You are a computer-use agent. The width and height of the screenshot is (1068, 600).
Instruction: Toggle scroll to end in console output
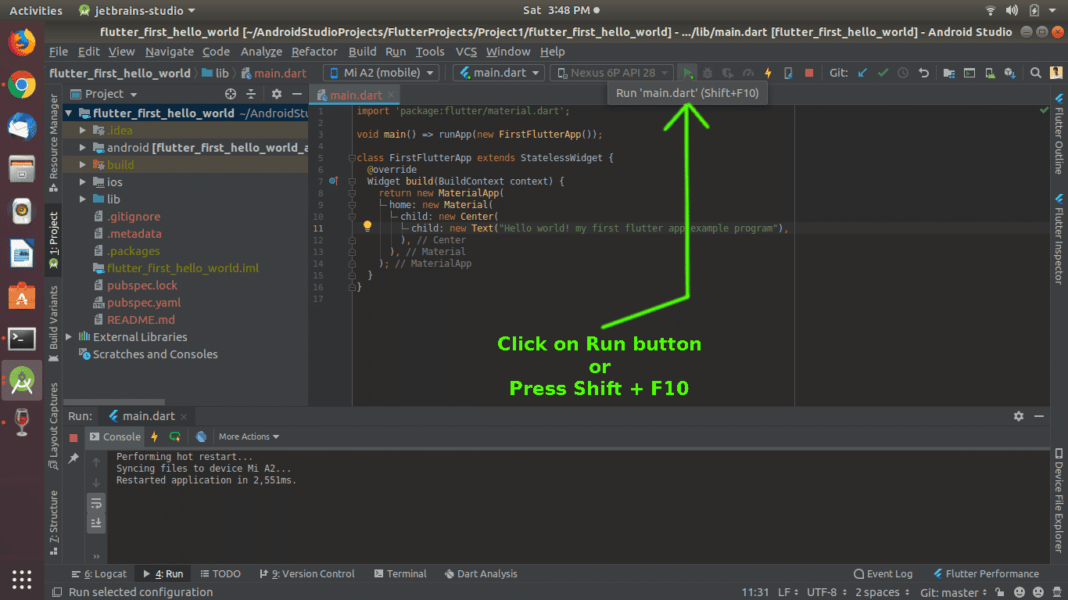coord(96,520)
